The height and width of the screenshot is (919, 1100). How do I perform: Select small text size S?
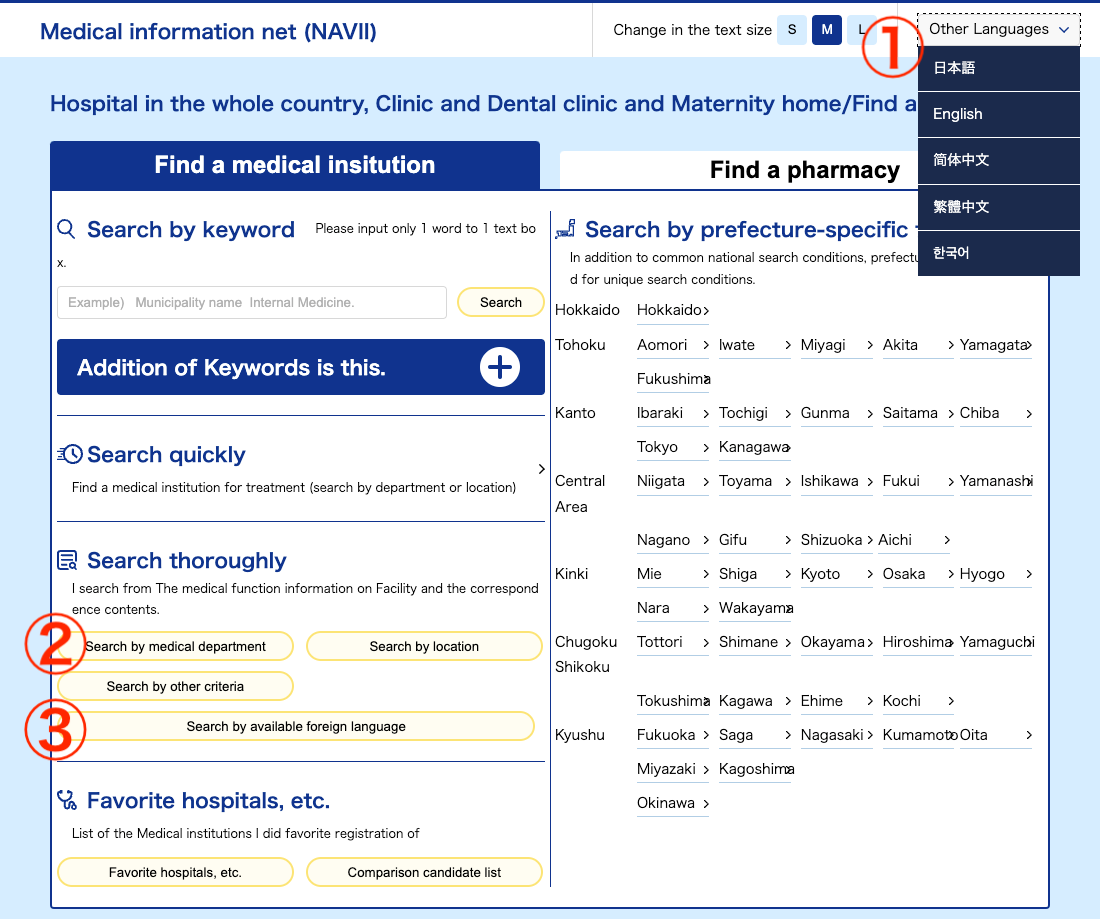[x=791, y=30]
